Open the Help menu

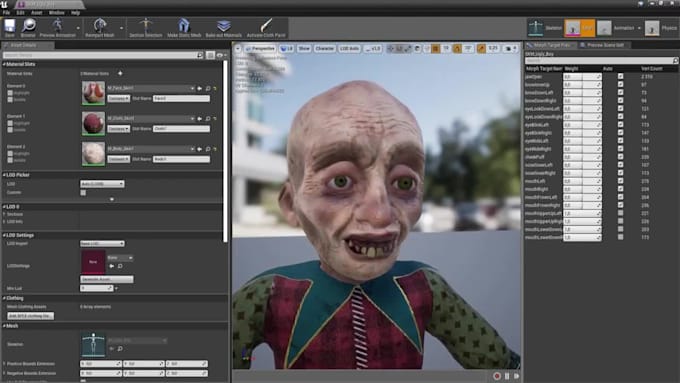click(x=75, y=13)
